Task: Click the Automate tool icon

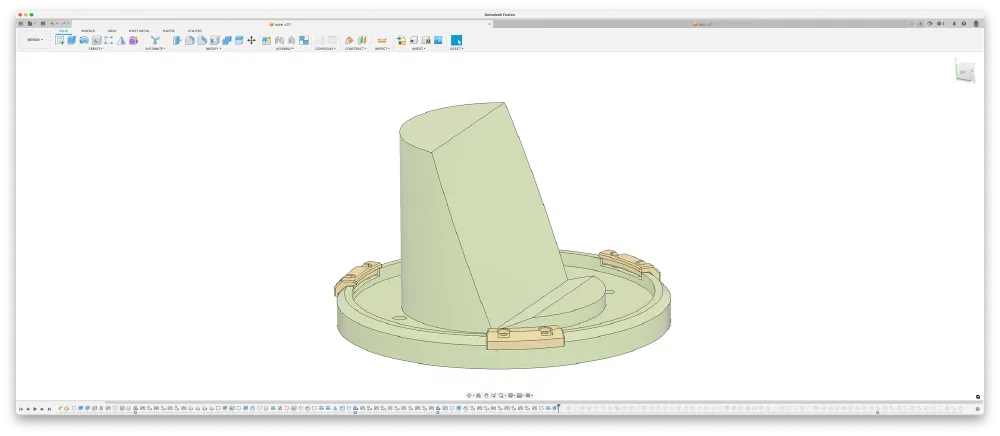Action: (155, 40)
